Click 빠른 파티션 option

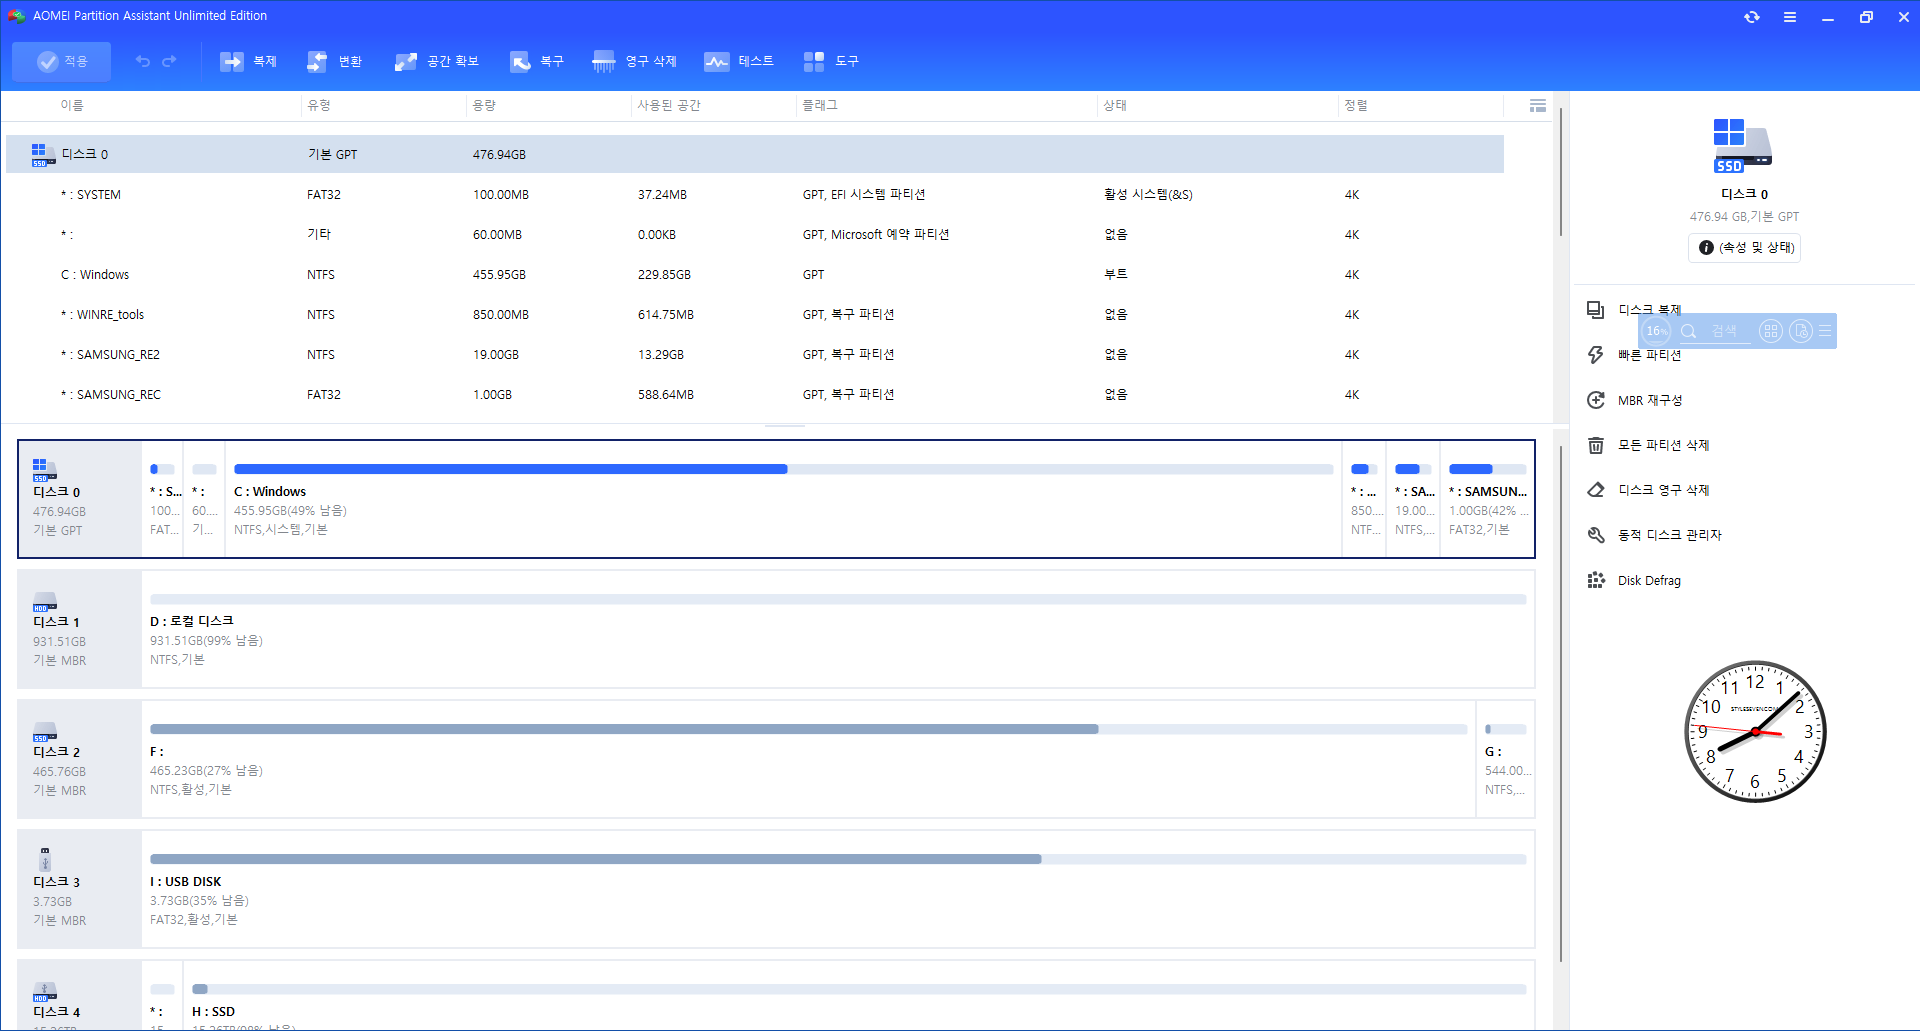tap(1650, 355)
